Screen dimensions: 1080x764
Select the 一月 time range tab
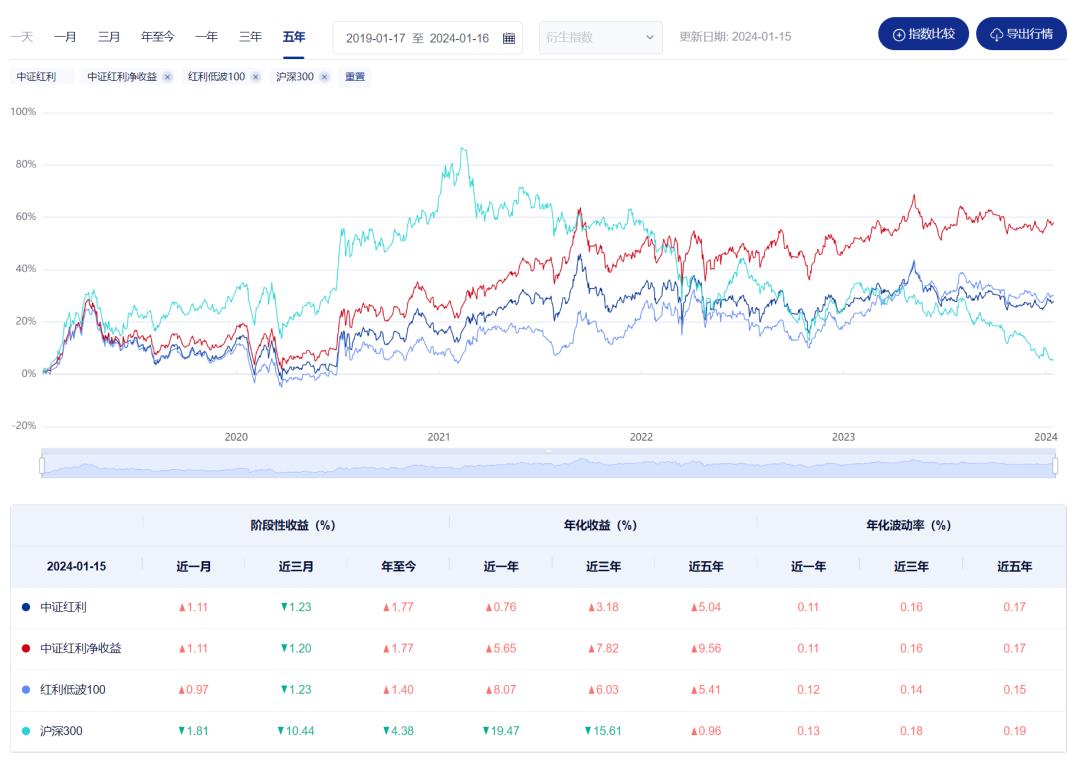[65, 37]
